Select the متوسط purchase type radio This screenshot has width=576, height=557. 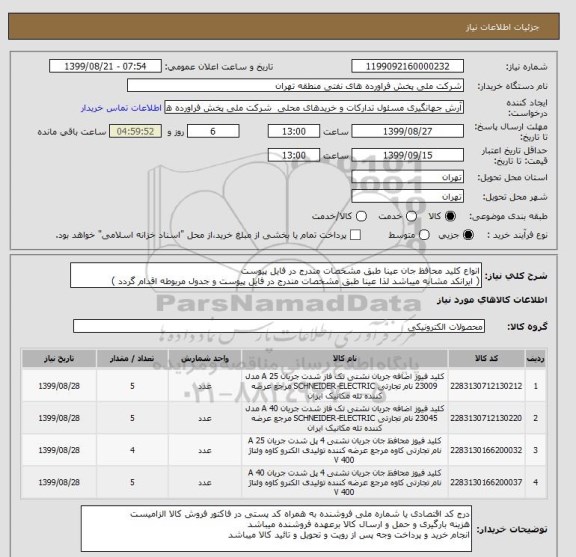(x=424, y=235)
